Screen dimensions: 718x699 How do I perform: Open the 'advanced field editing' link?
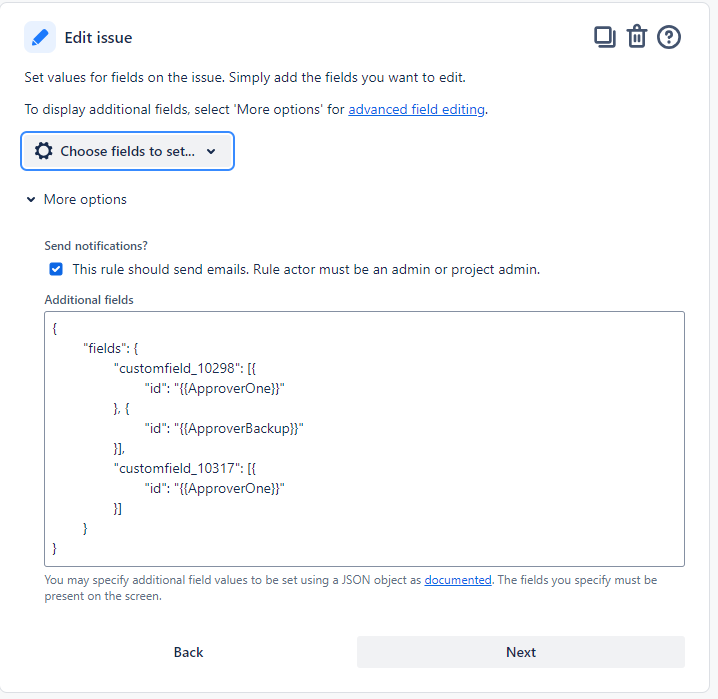pos(416,109)
